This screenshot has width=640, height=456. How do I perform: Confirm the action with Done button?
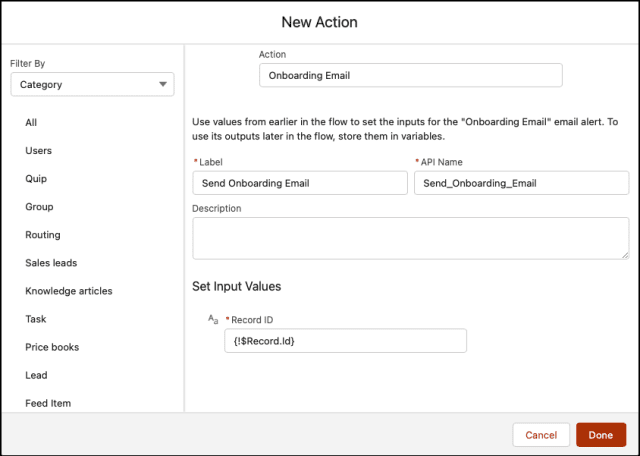[601, 435]
